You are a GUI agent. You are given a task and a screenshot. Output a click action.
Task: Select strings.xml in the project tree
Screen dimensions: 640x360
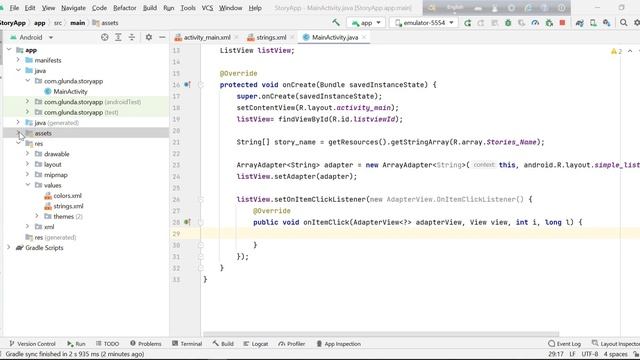coord(64,206)
